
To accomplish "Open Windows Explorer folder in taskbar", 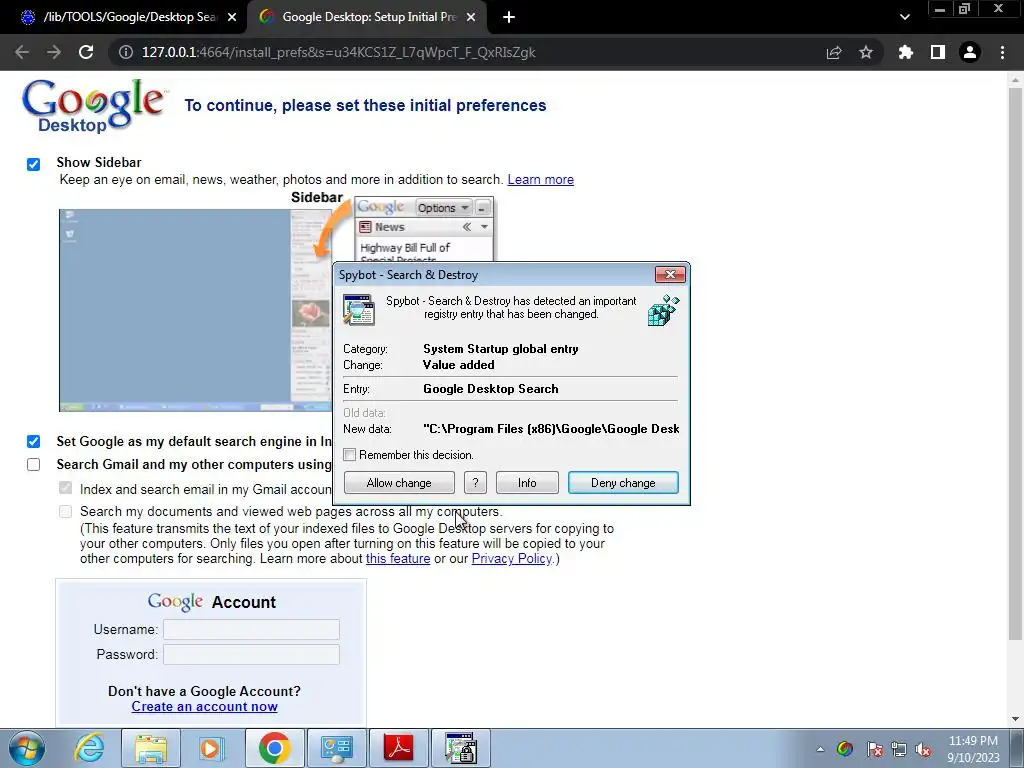I will 151,748.
